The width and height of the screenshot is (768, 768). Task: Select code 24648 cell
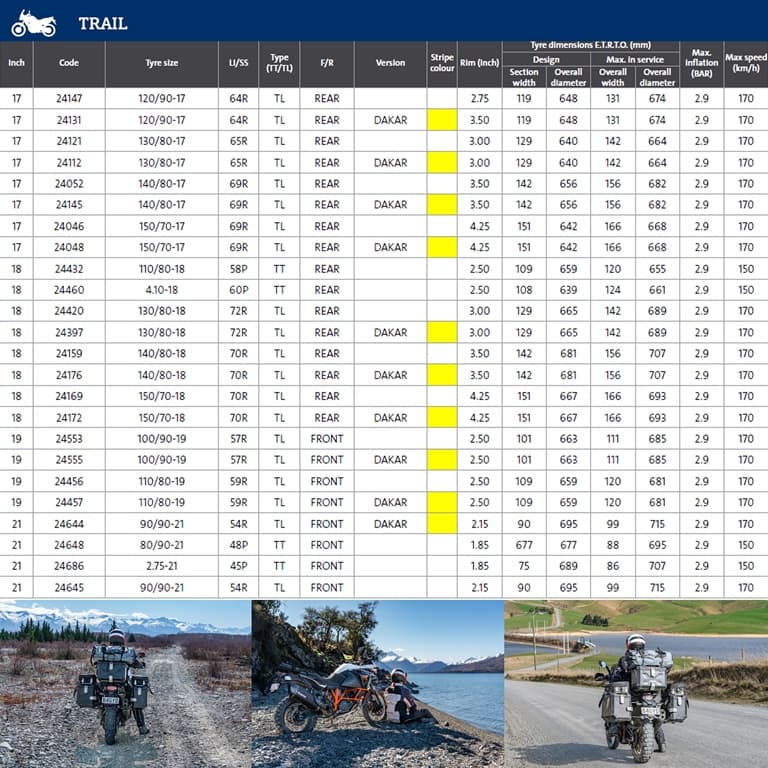click(x=69, y=545)
